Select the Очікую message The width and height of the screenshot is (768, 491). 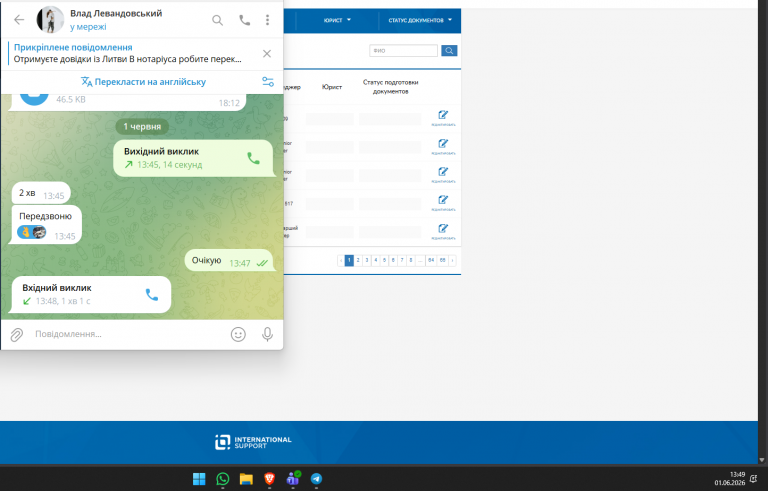point(230,261)
